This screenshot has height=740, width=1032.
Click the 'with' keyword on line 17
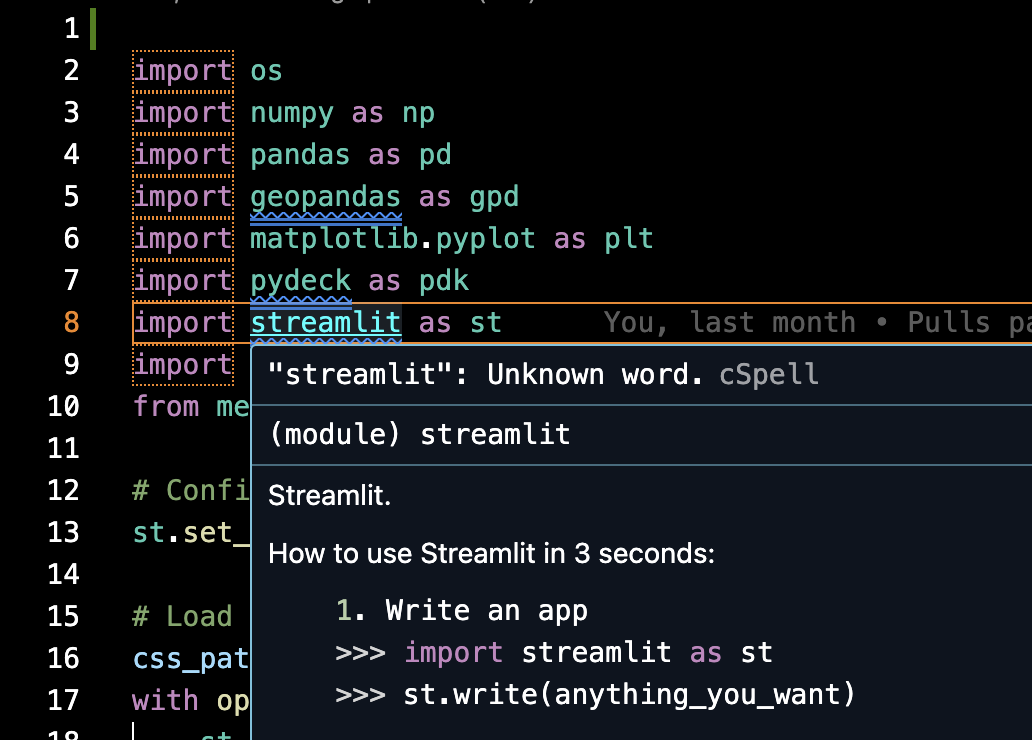coord(165,700)
